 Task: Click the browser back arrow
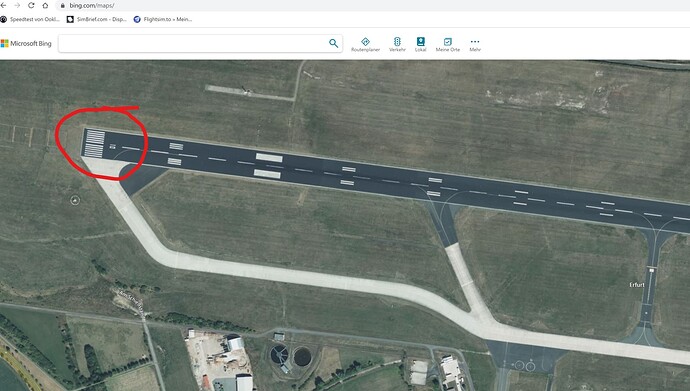[4, 5]
